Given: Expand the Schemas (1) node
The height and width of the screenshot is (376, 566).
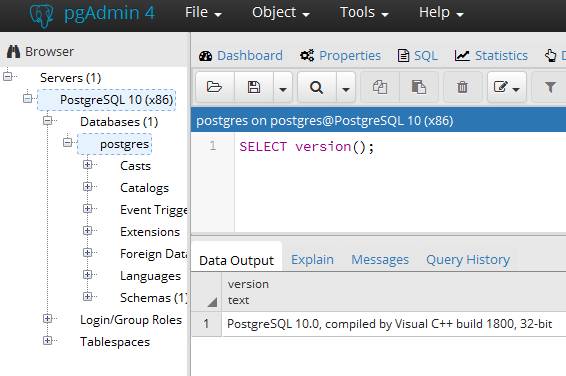Looking at the screenshot, I should [x=88, y=297].
